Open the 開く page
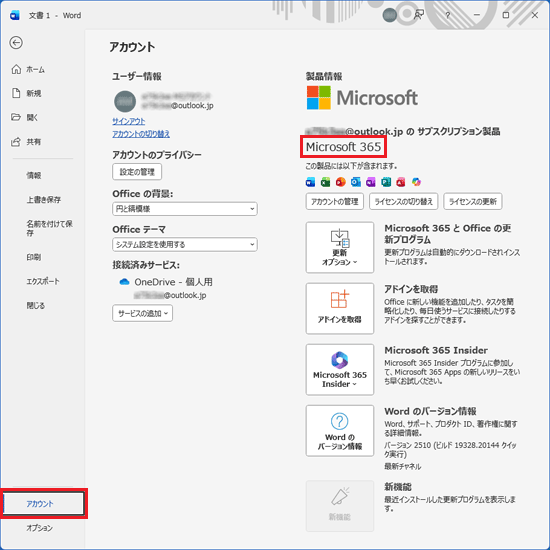 [25, 117]
